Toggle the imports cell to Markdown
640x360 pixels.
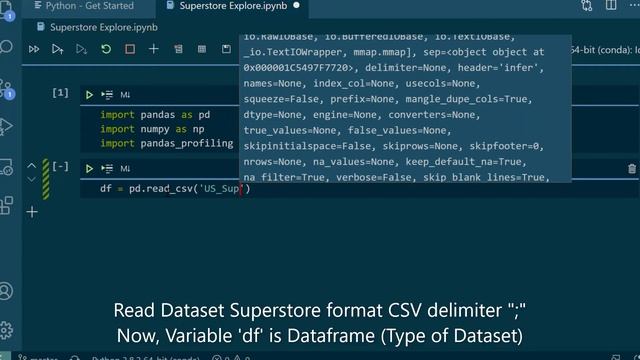pyautogui.click(x=125, y=95)
